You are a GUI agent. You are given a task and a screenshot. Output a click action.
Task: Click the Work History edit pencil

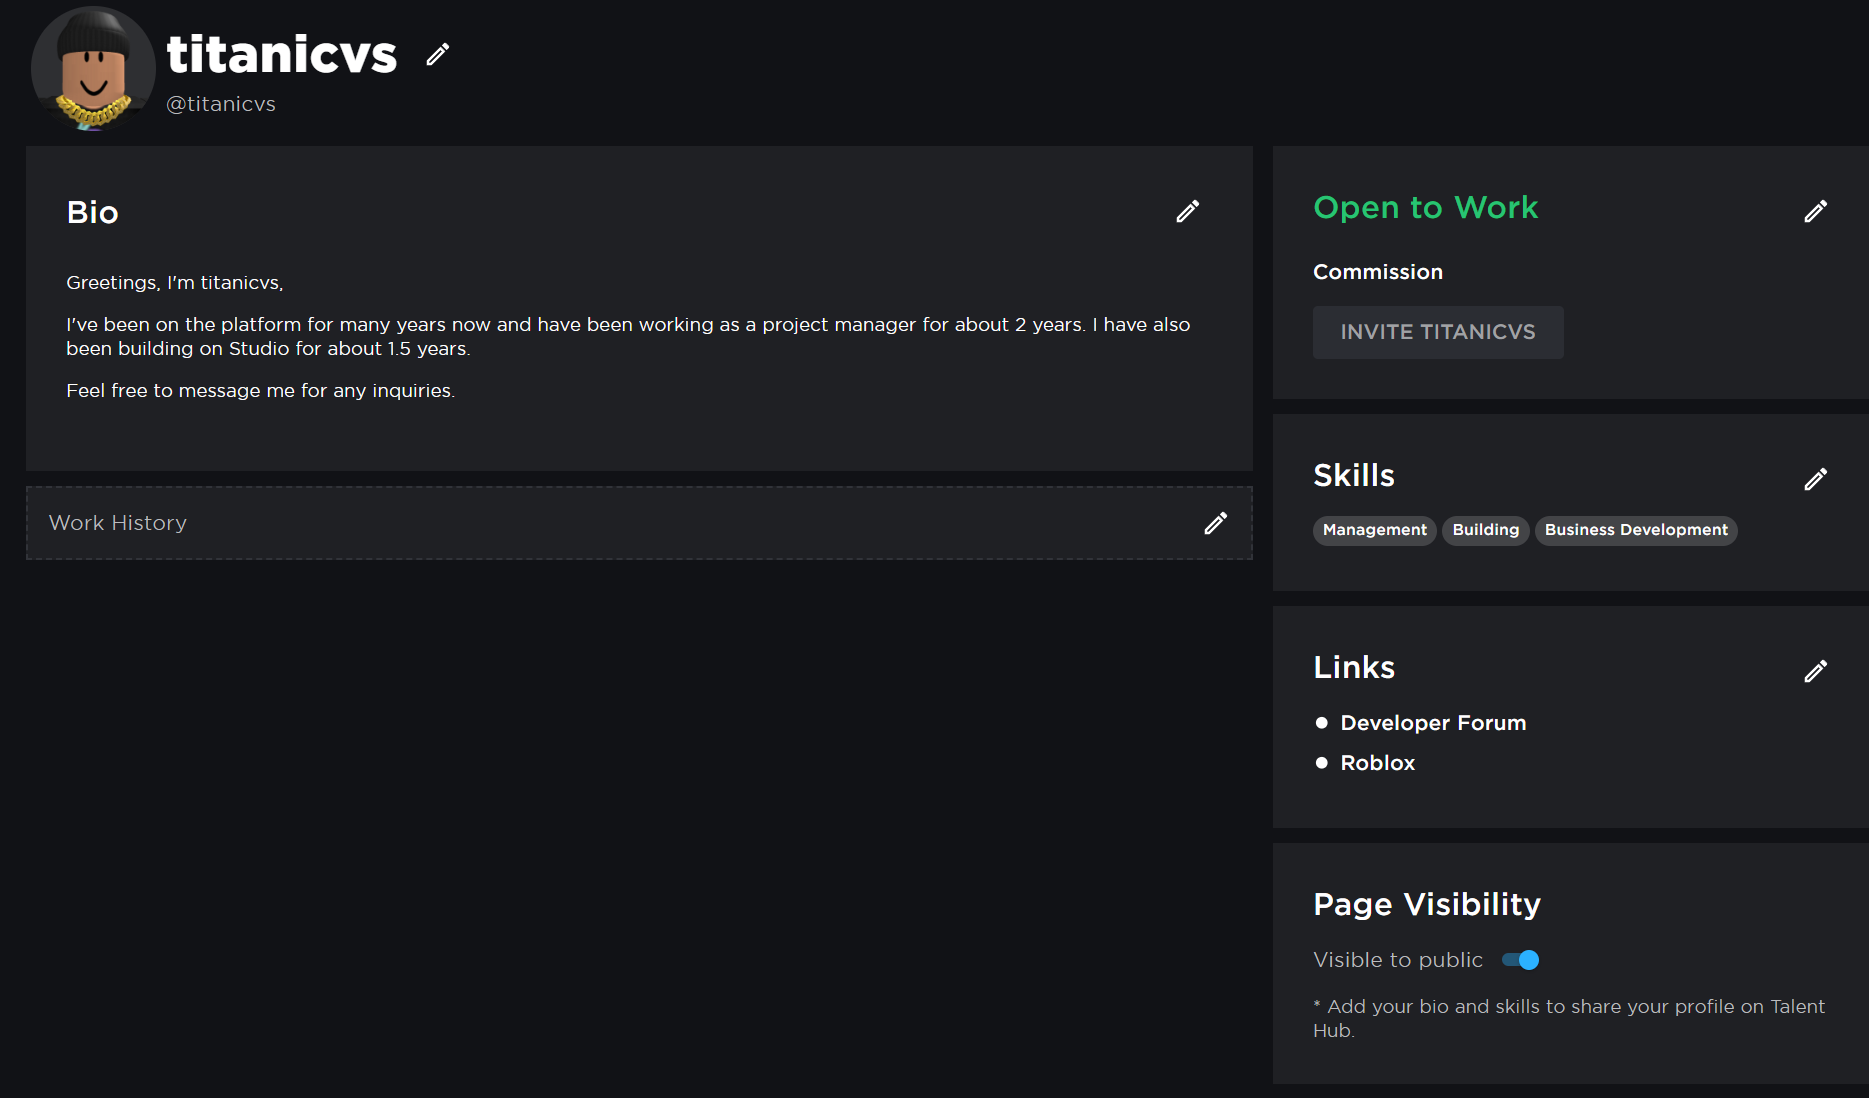(1215, 523)
